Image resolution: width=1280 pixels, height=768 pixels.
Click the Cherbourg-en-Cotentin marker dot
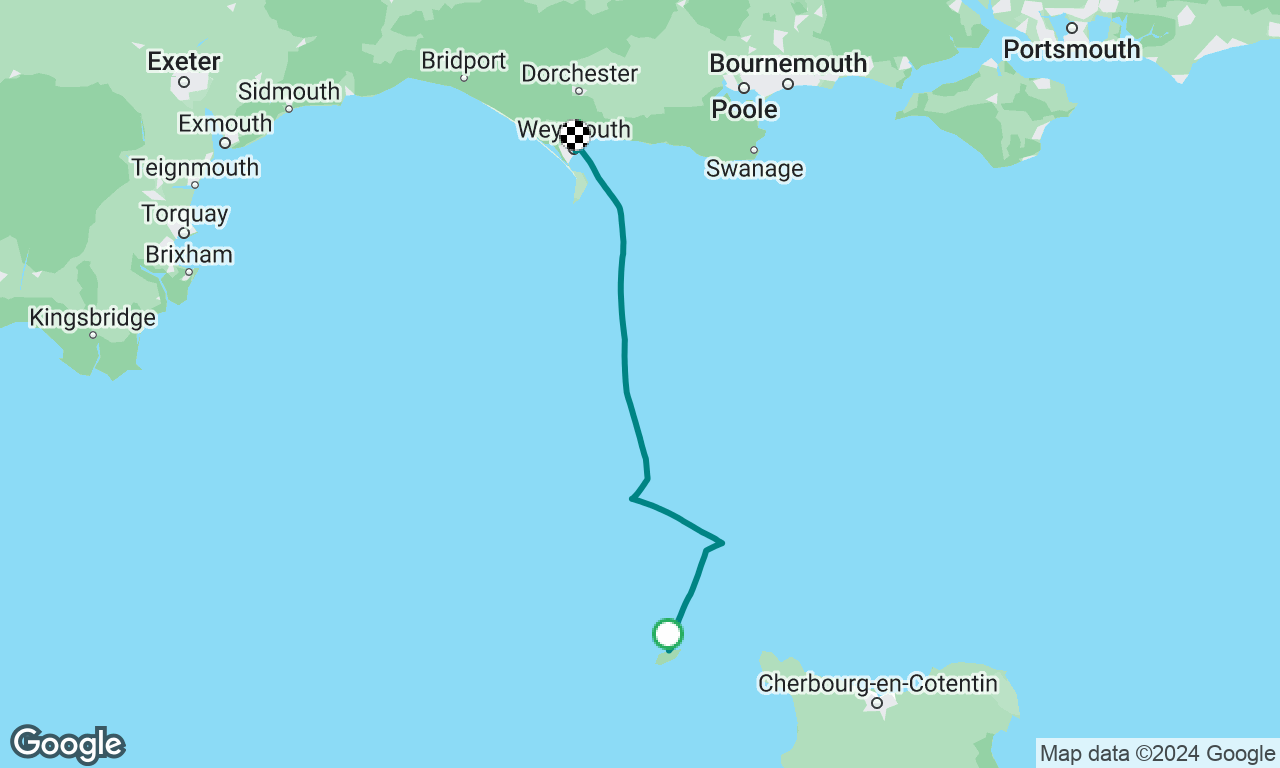[x=877, y=703]
